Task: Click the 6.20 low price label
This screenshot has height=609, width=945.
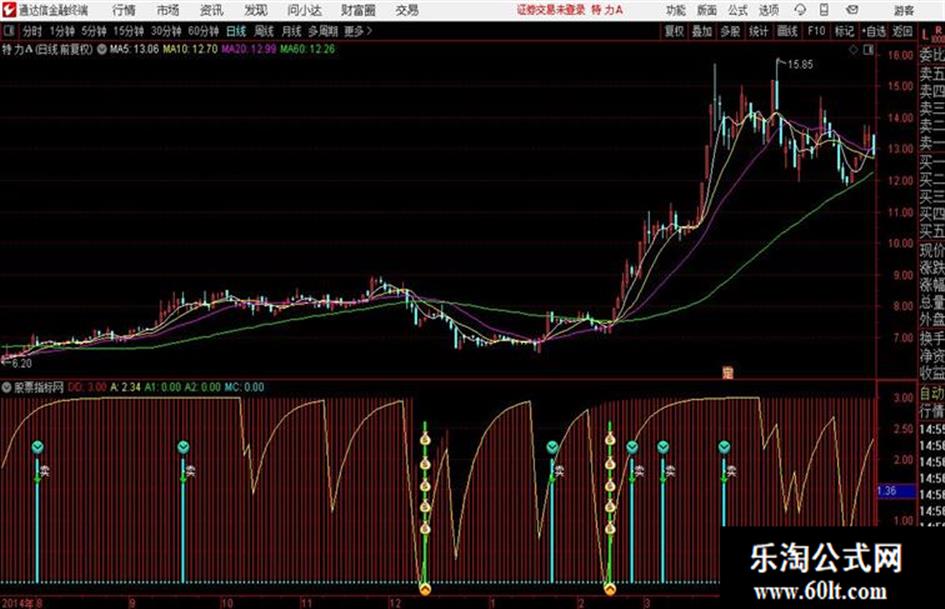Action: tap(21, 364)
